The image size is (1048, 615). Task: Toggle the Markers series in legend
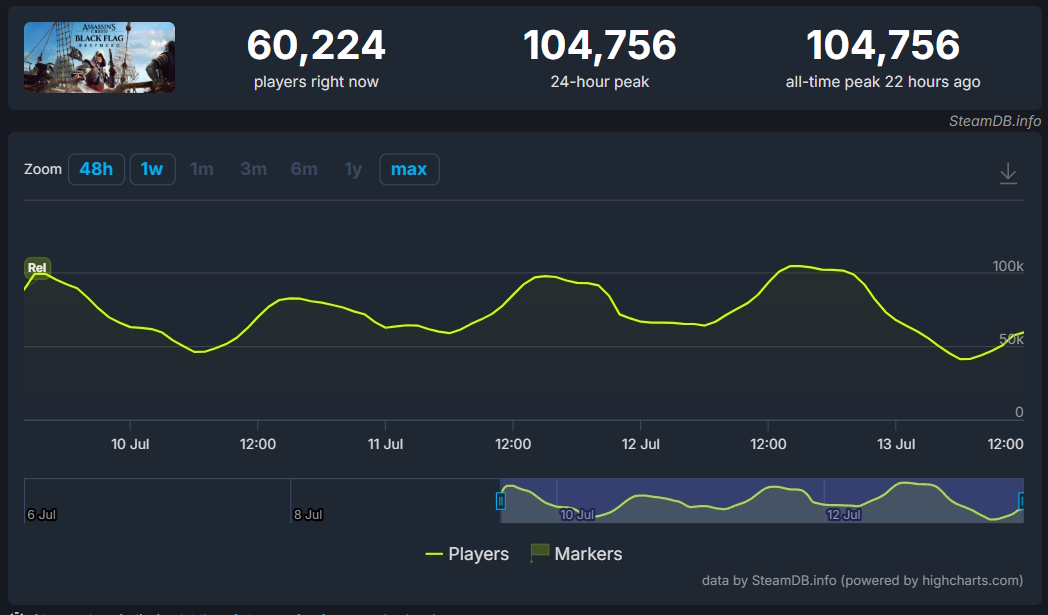click(x=576, y=554)
